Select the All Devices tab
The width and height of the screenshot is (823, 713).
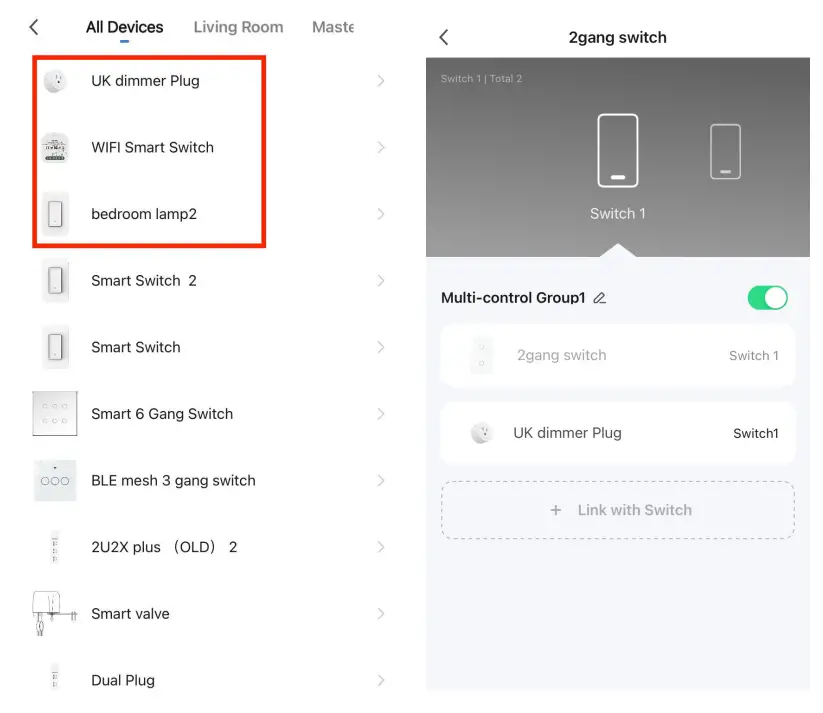point(125,27)
